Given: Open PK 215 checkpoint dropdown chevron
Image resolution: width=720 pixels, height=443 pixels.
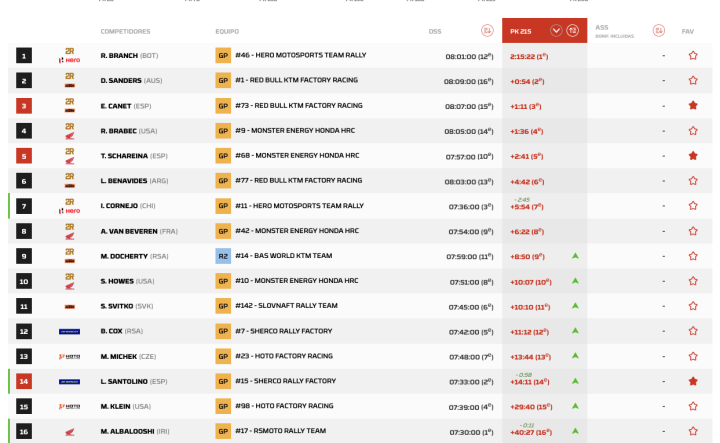Looking at the screenshot, I should click(x=556, y=31).
